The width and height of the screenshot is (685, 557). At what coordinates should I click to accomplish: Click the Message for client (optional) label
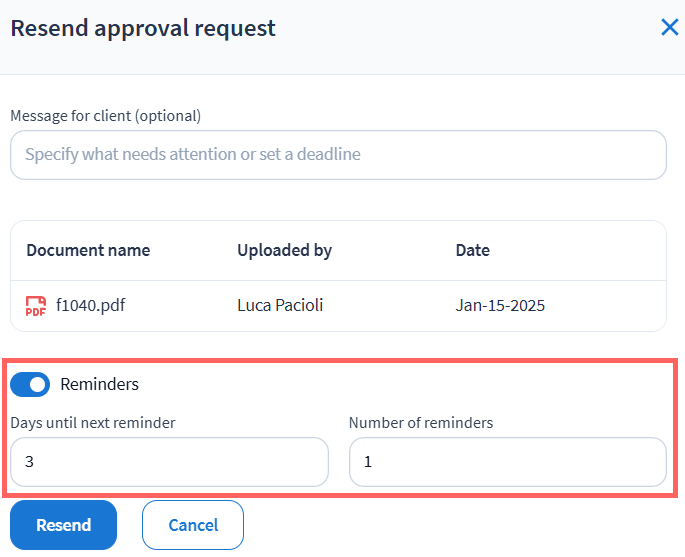[105, 116]
